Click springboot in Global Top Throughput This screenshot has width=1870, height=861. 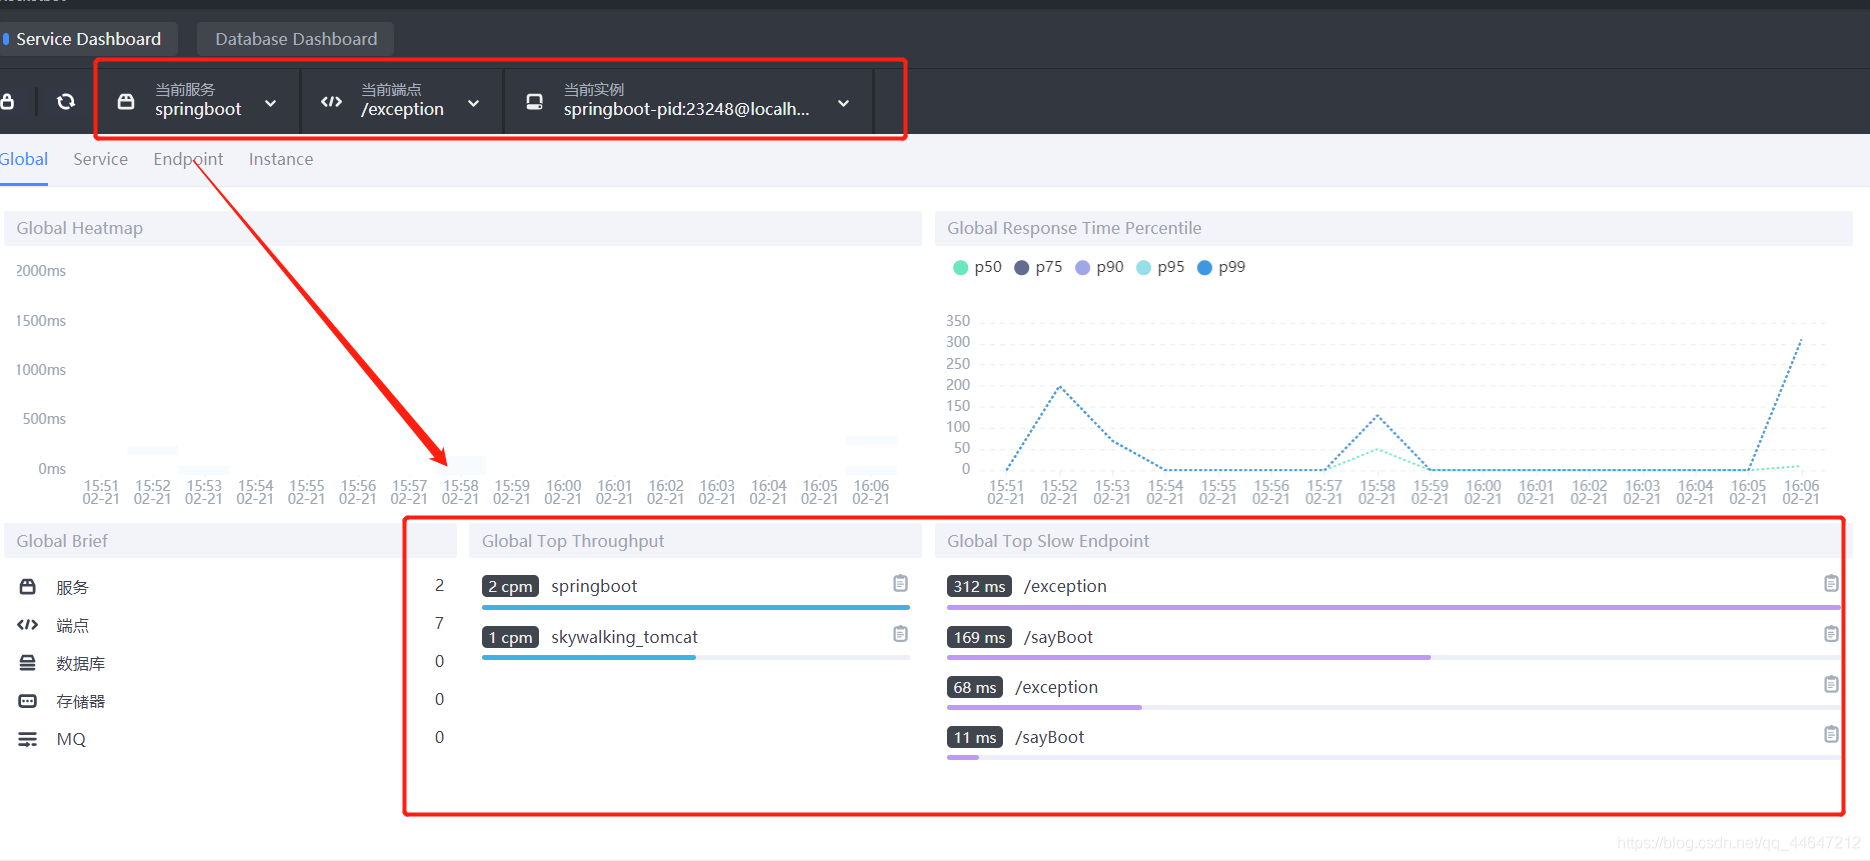594,586
